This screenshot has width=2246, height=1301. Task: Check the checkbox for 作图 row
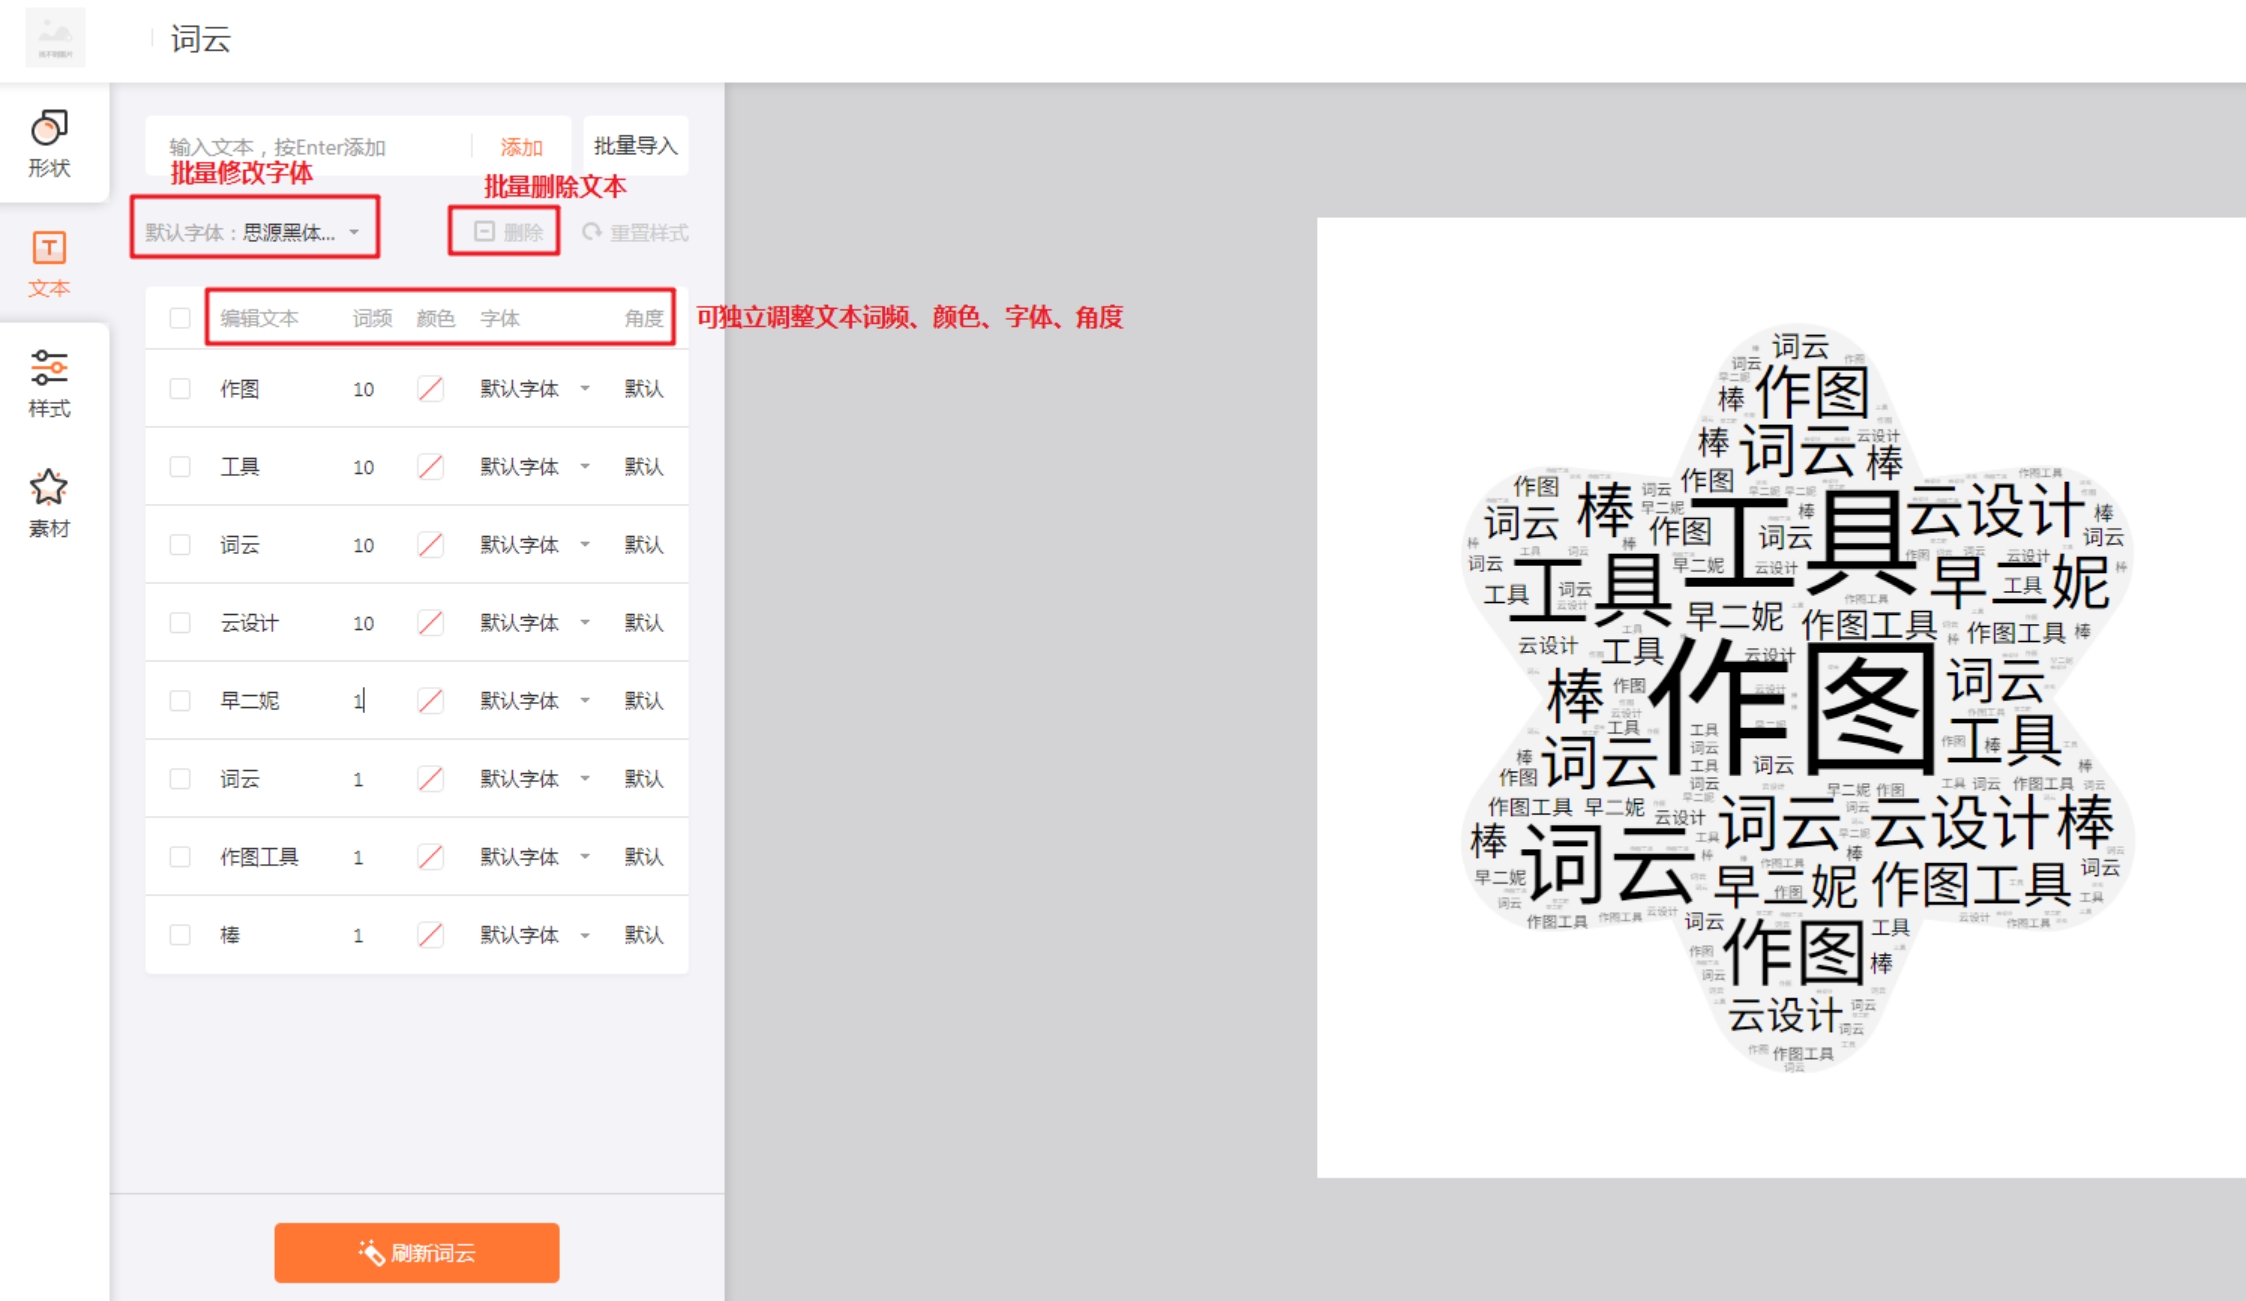pos(180,389)
